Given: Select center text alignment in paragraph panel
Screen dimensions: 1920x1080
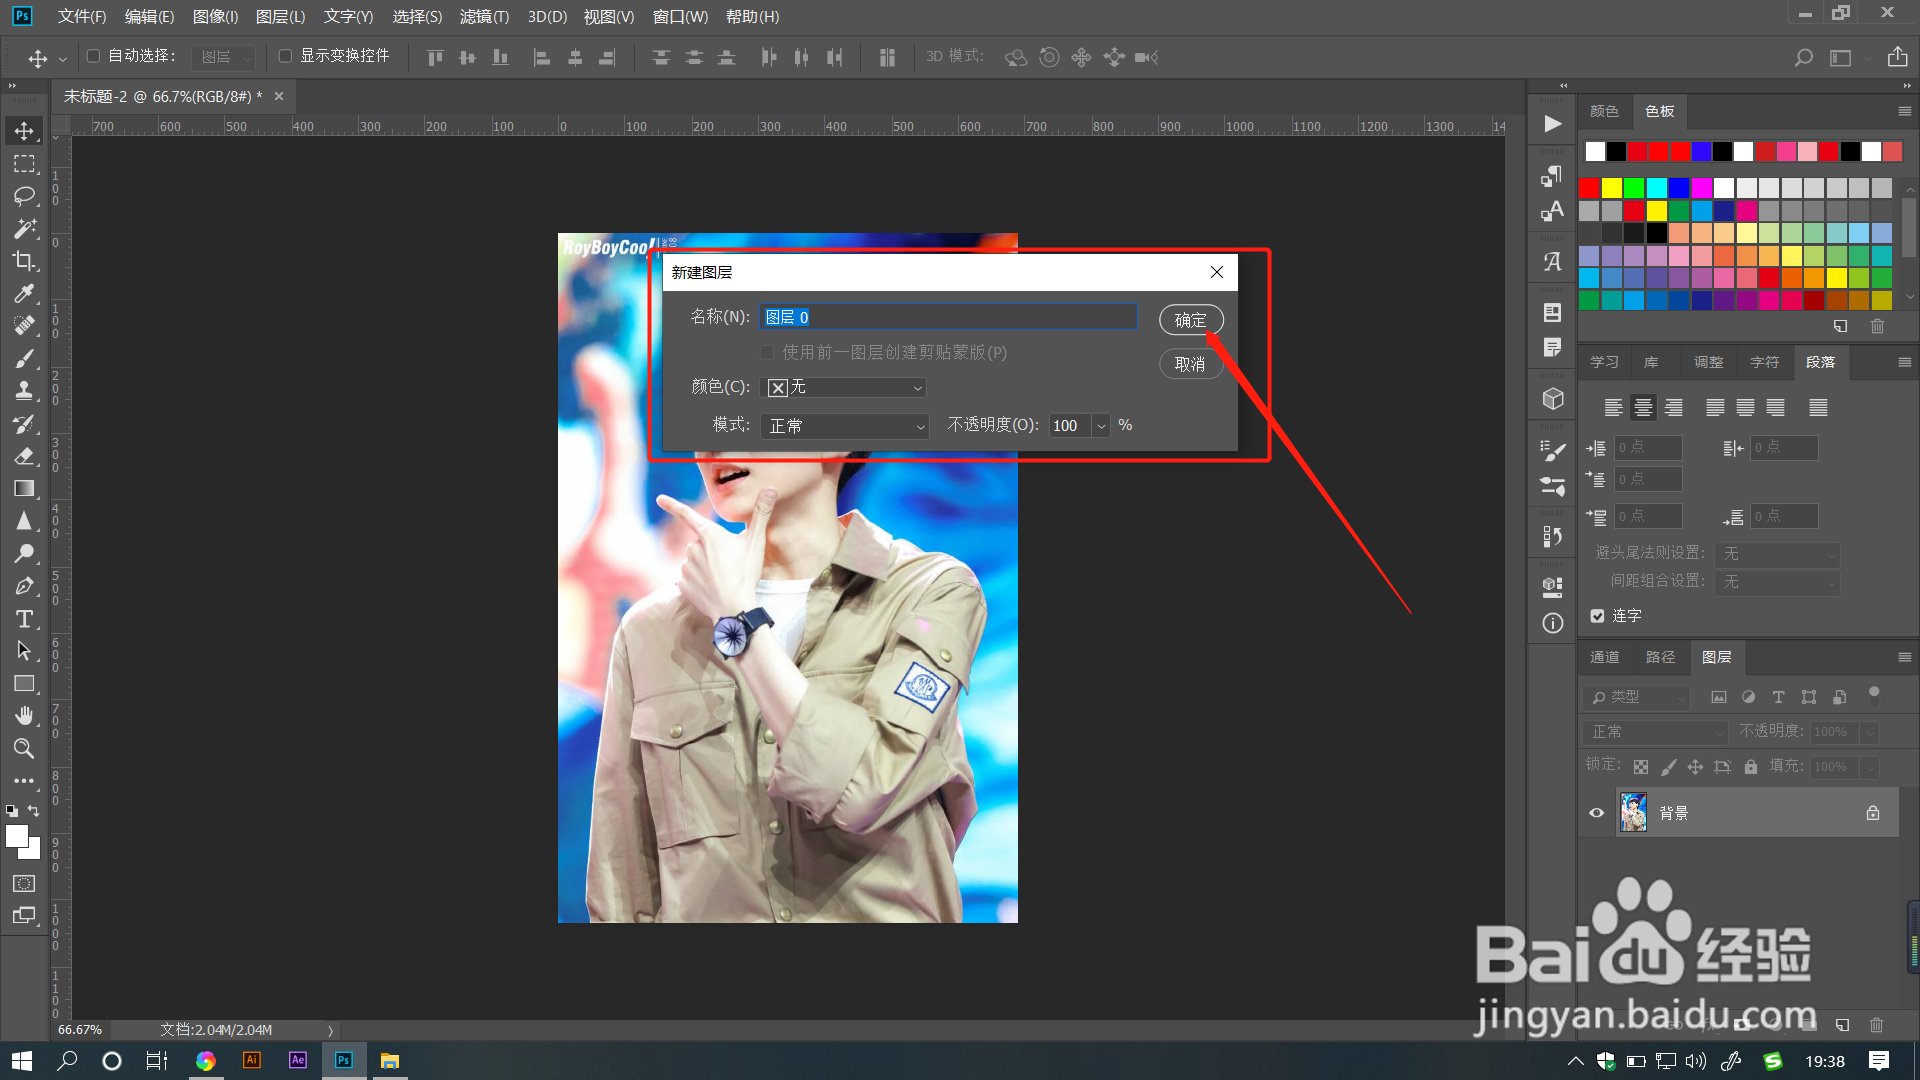Looking at the screenshot, I should click(x=1643, y=408).
